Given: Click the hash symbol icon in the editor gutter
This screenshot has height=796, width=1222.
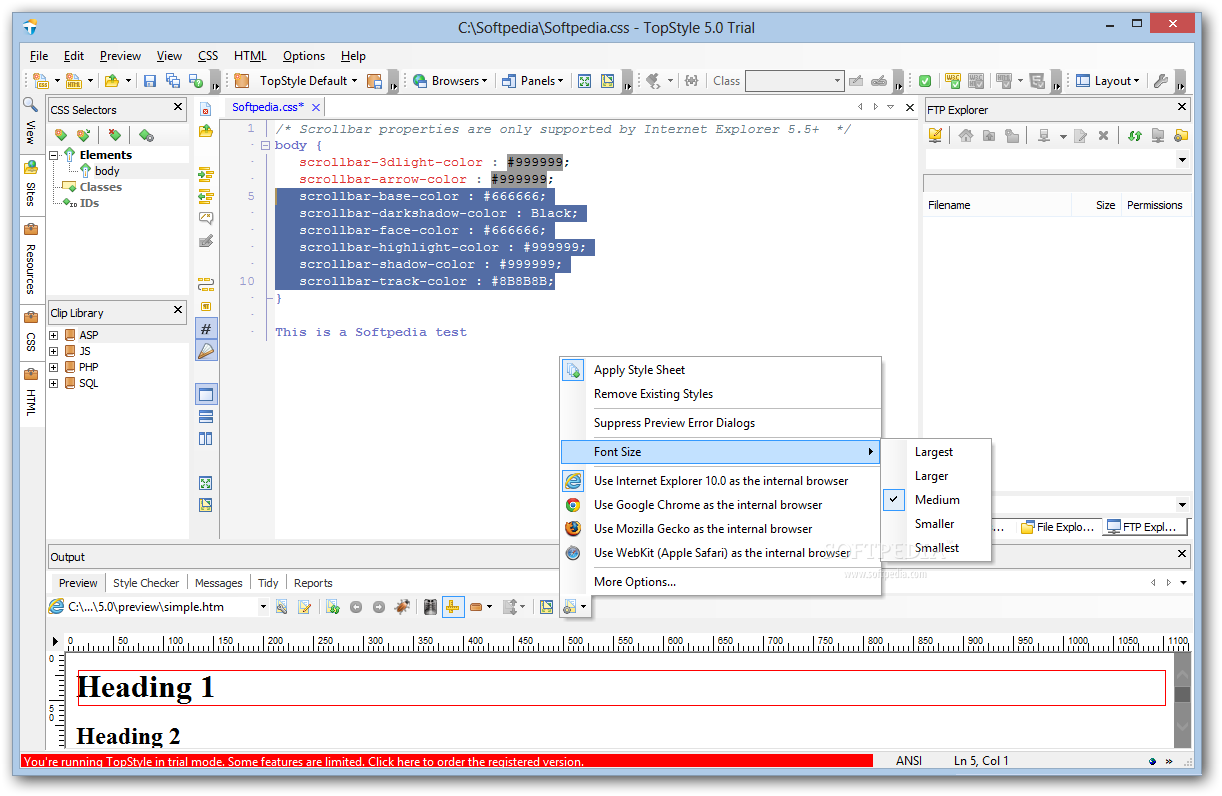Looking at the screenshot, I should (206, 328).
